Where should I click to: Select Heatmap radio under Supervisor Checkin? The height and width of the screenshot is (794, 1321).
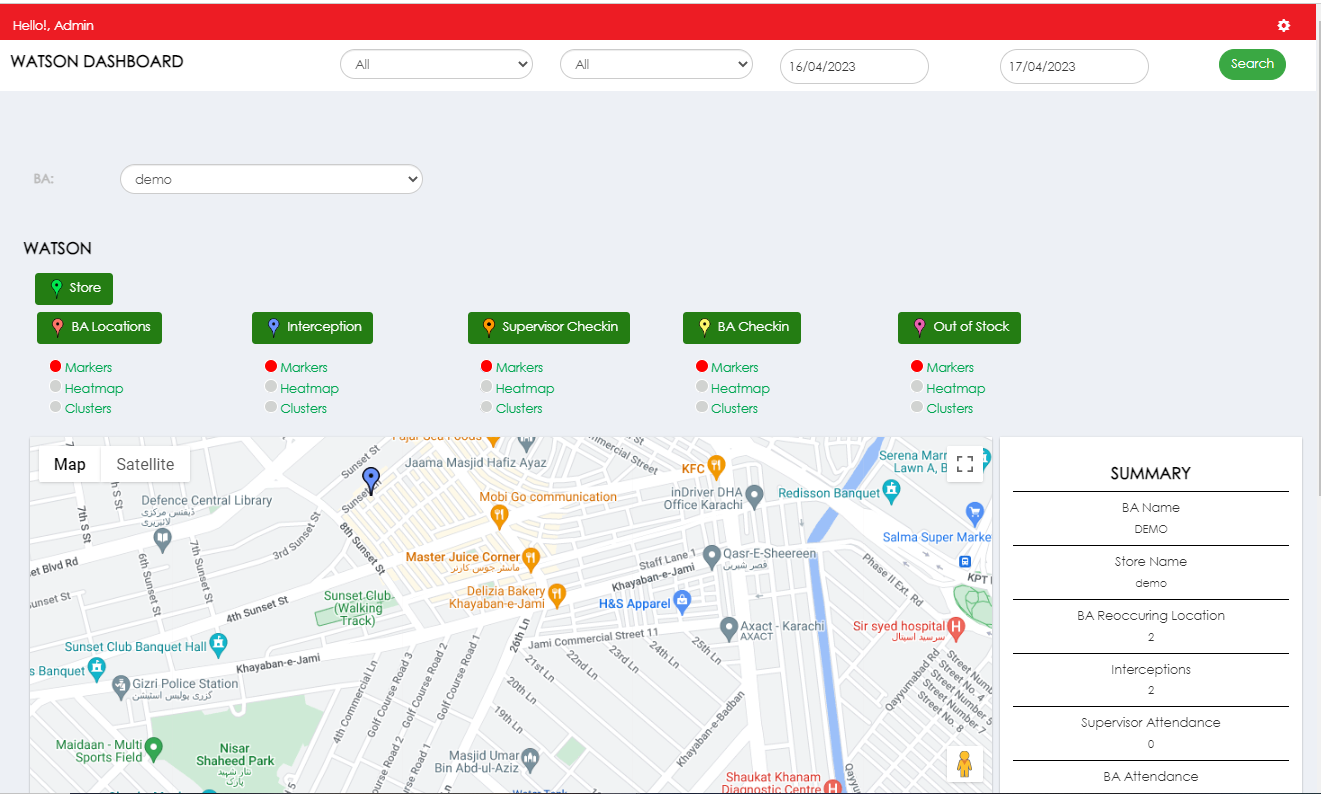tap(487, 387)
